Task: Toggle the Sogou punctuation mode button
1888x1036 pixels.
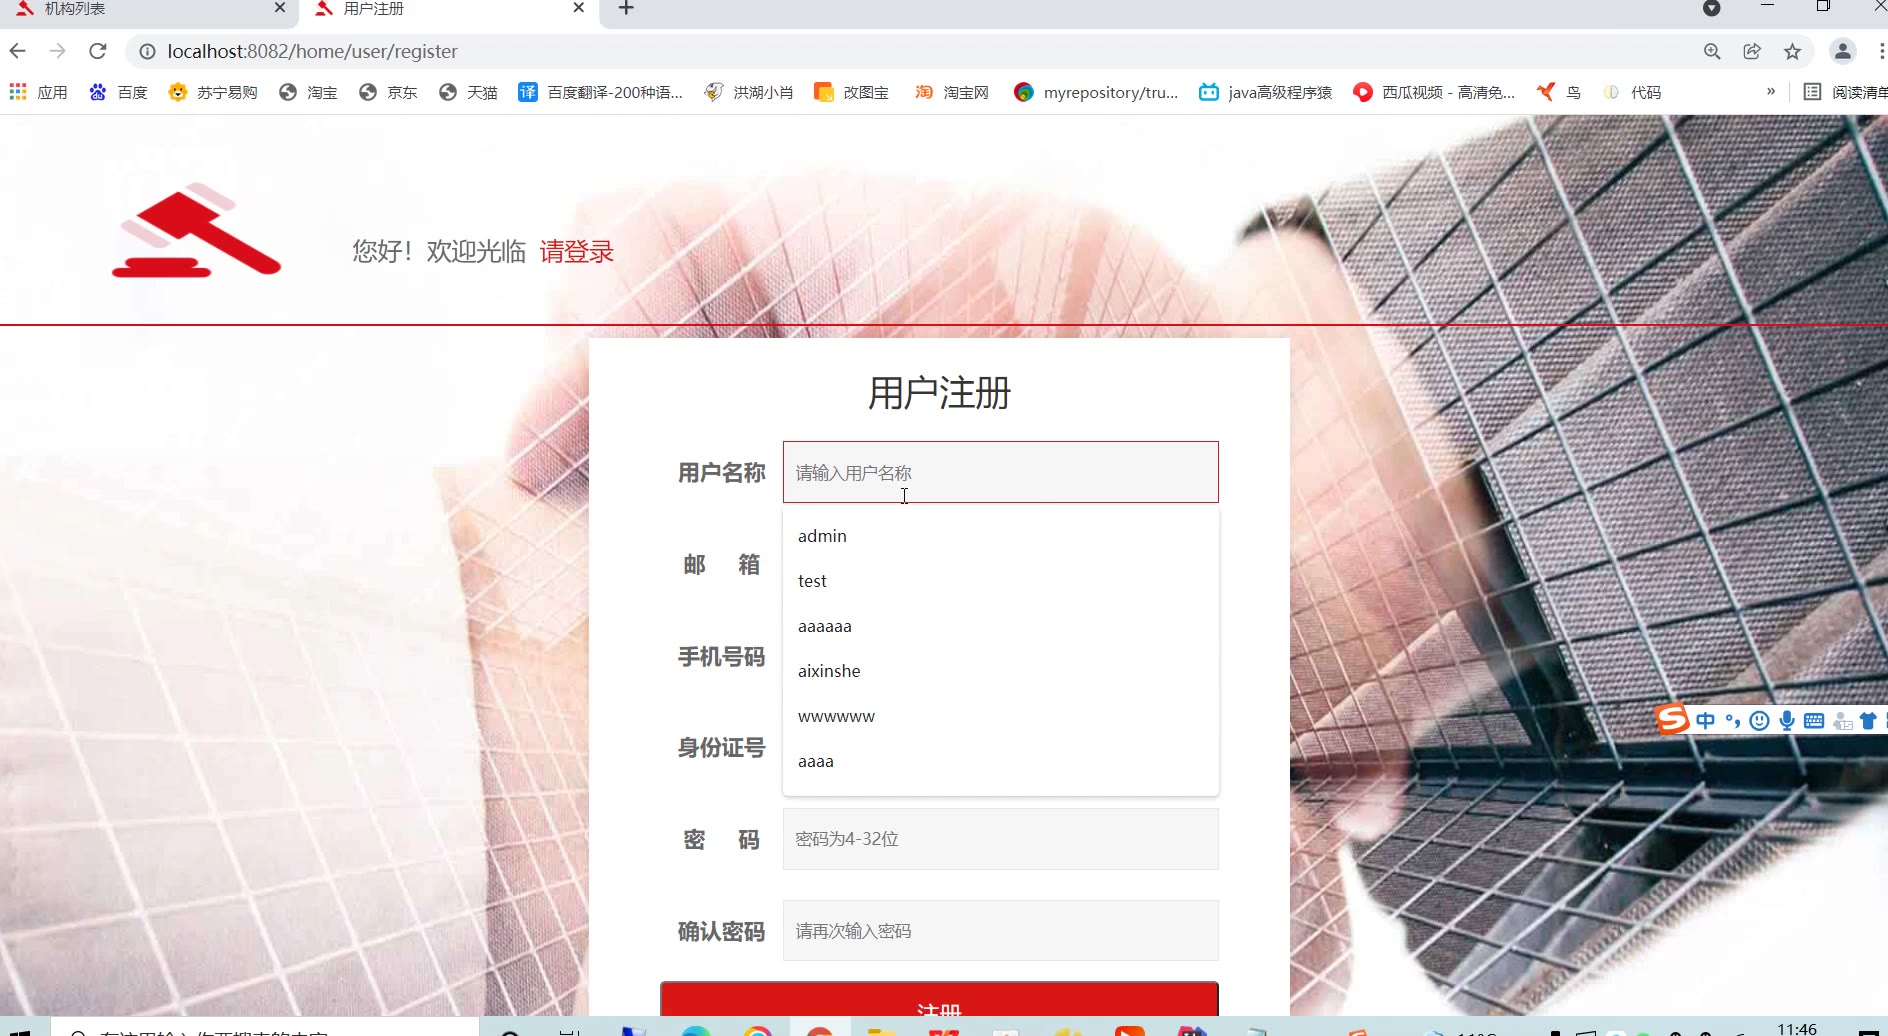Action: 1733,721
